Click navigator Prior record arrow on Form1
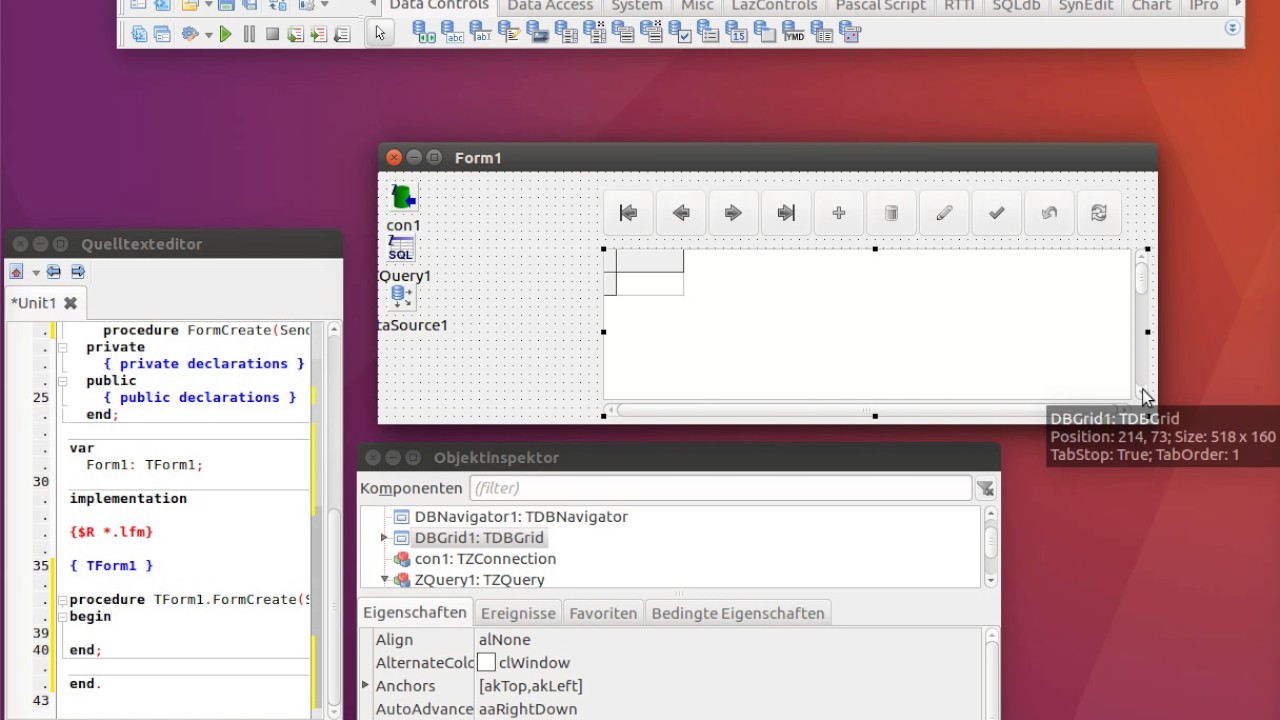Viewport: 1280px width, 720px height. [x=681, y=213]
